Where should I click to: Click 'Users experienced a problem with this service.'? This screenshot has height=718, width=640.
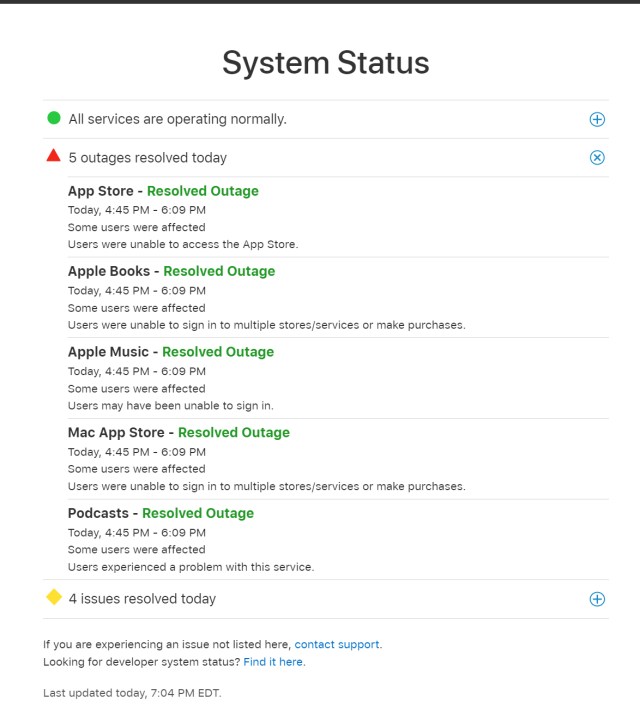tap(191, 567)
